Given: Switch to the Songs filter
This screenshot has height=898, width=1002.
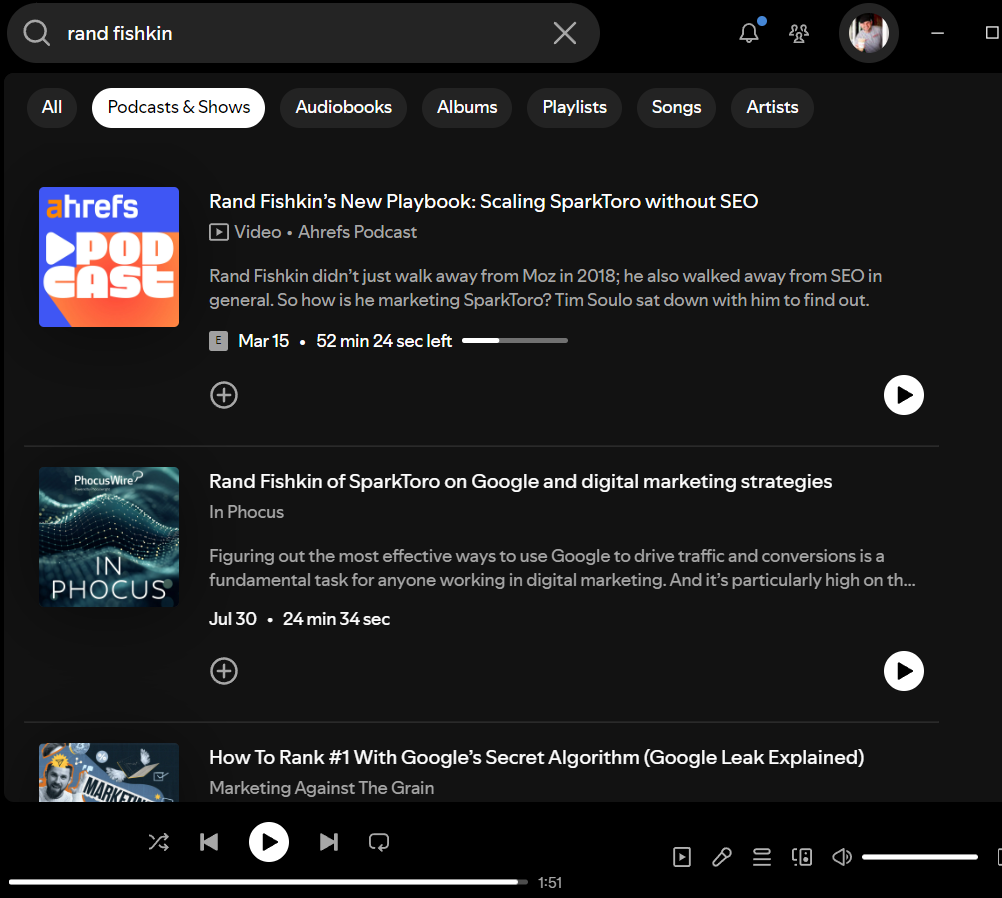Looking at the screenshot, I should (x=676, y=107).
